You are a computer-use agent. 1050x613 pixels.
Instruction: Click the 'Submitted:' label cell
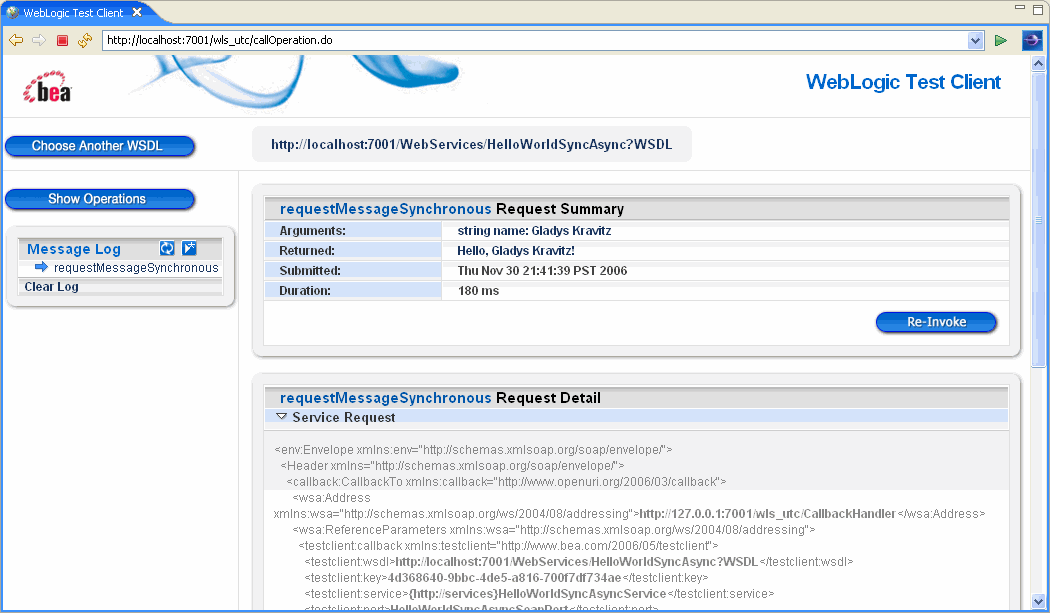[353, 271]
